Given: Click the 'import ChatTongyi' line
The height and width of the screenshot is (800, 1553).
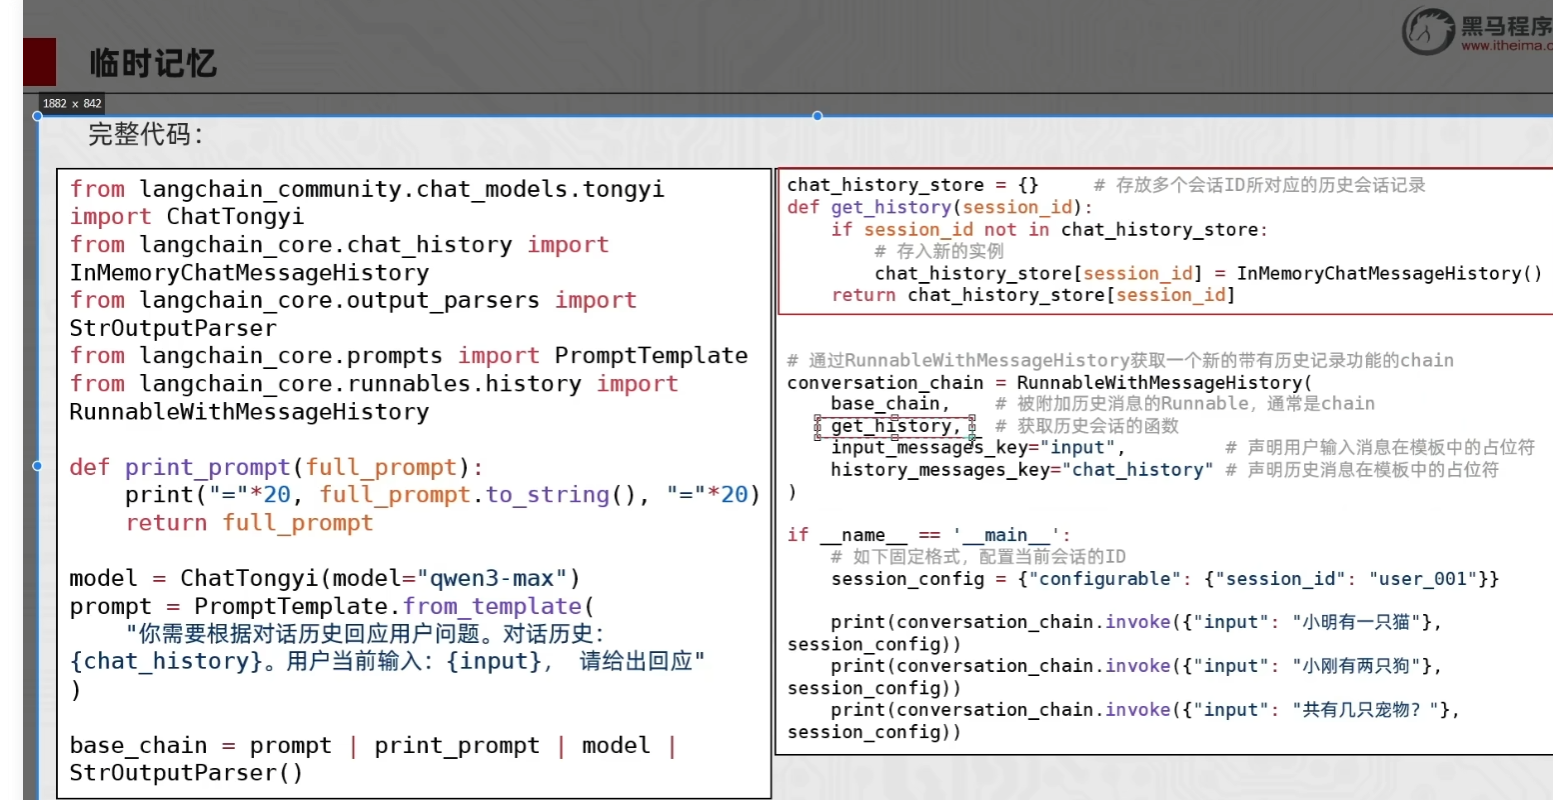Looking at the screenshot, I should point(187,217).
